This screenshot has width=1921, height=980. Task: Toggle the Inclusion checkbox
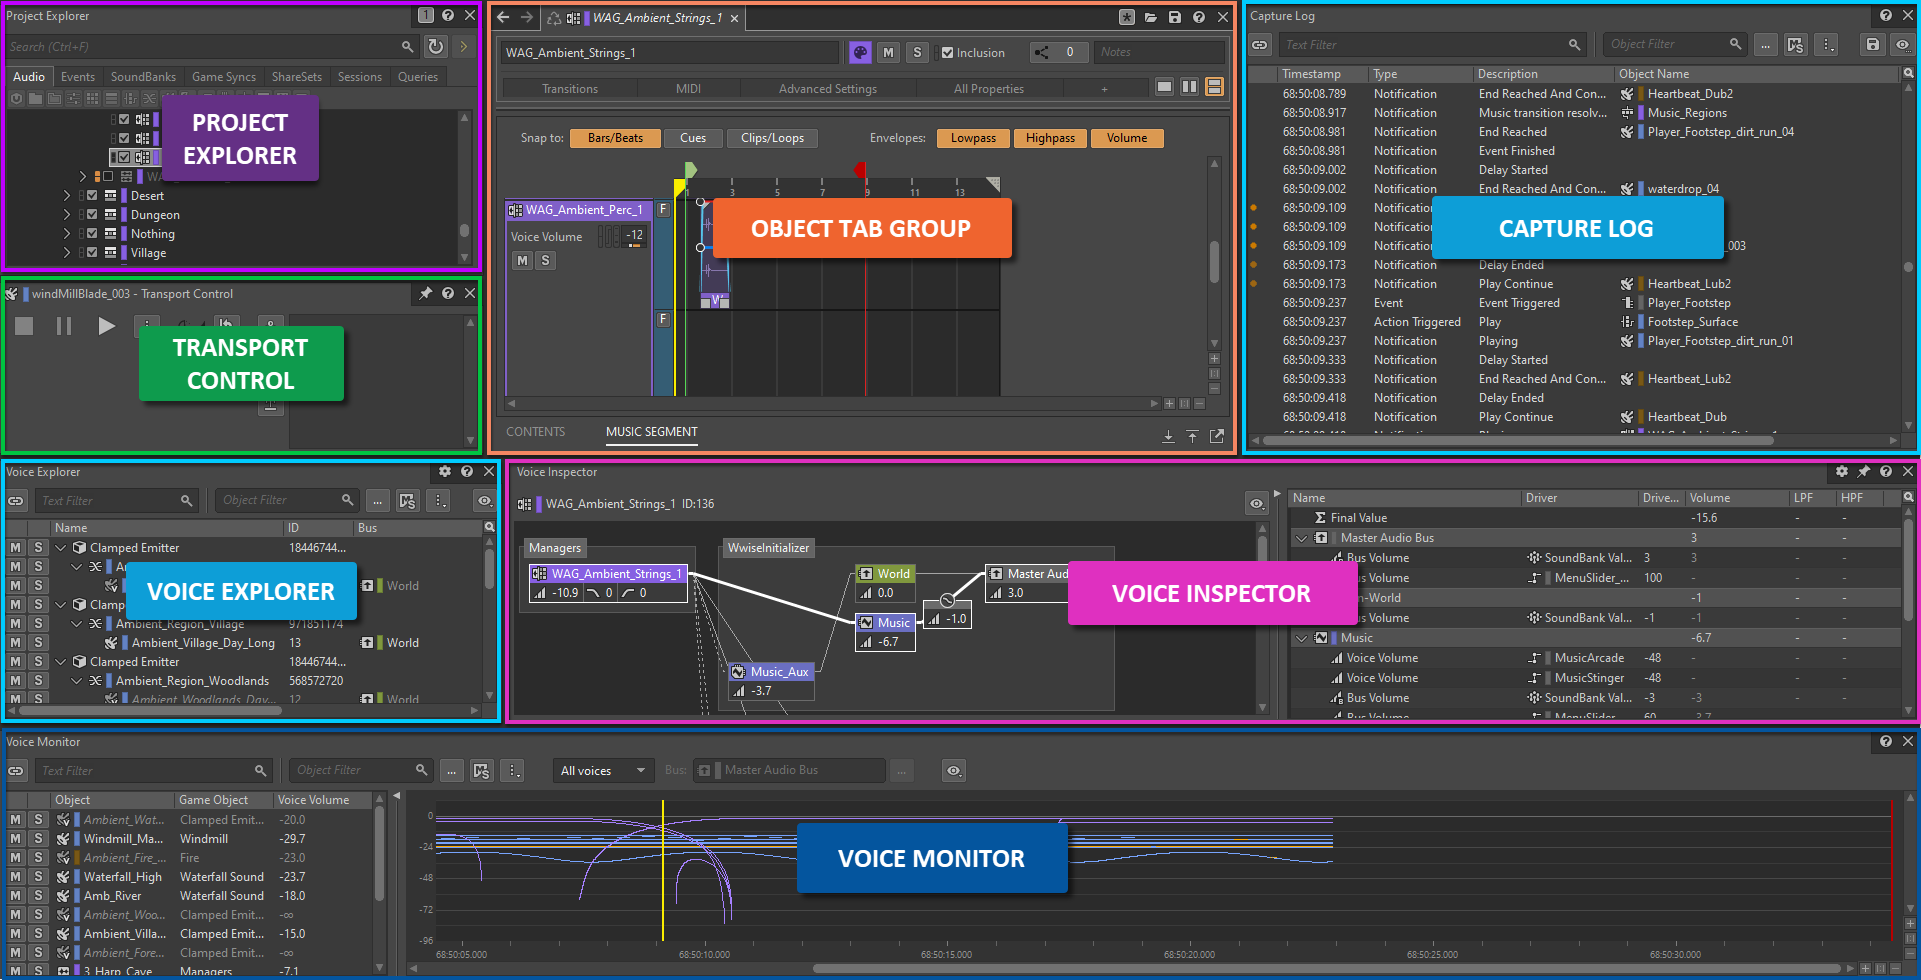coord(947,53)
